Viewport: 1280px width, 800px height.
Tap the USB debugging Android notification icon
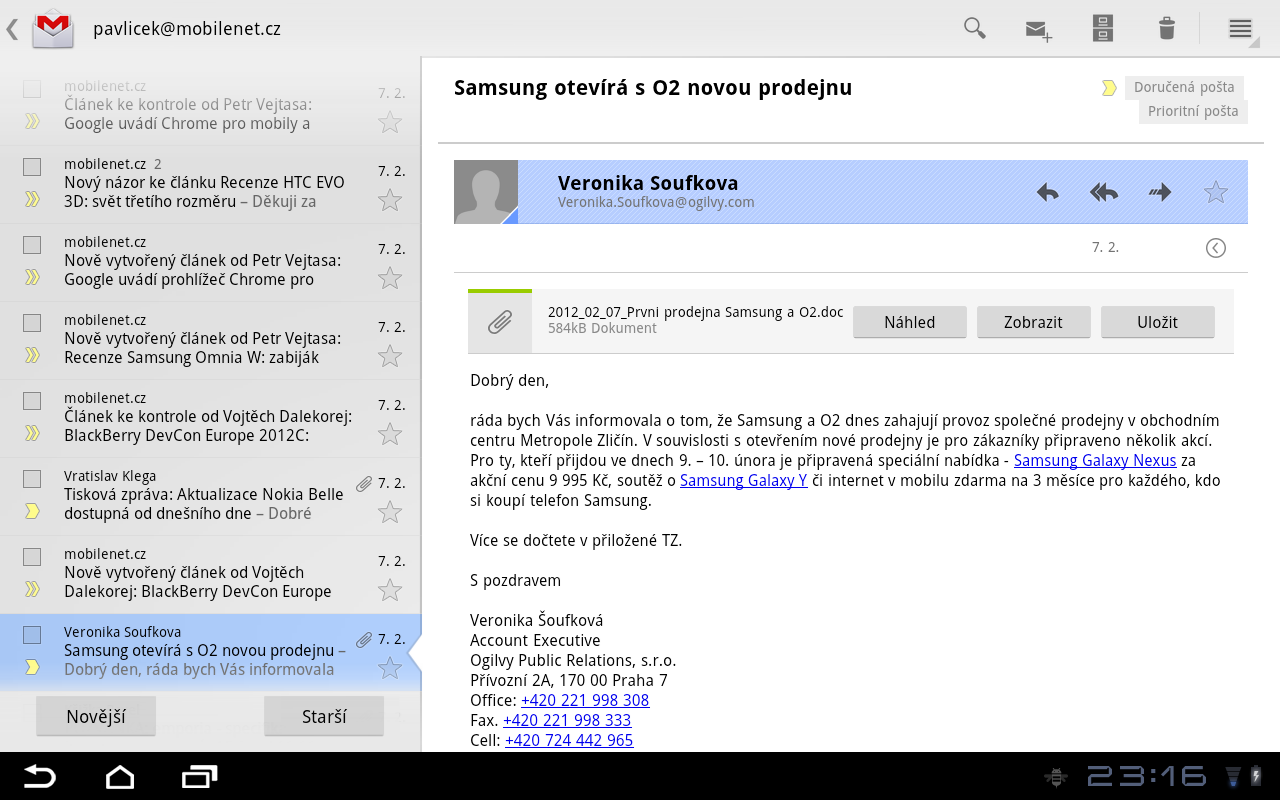coord(1054,776)
